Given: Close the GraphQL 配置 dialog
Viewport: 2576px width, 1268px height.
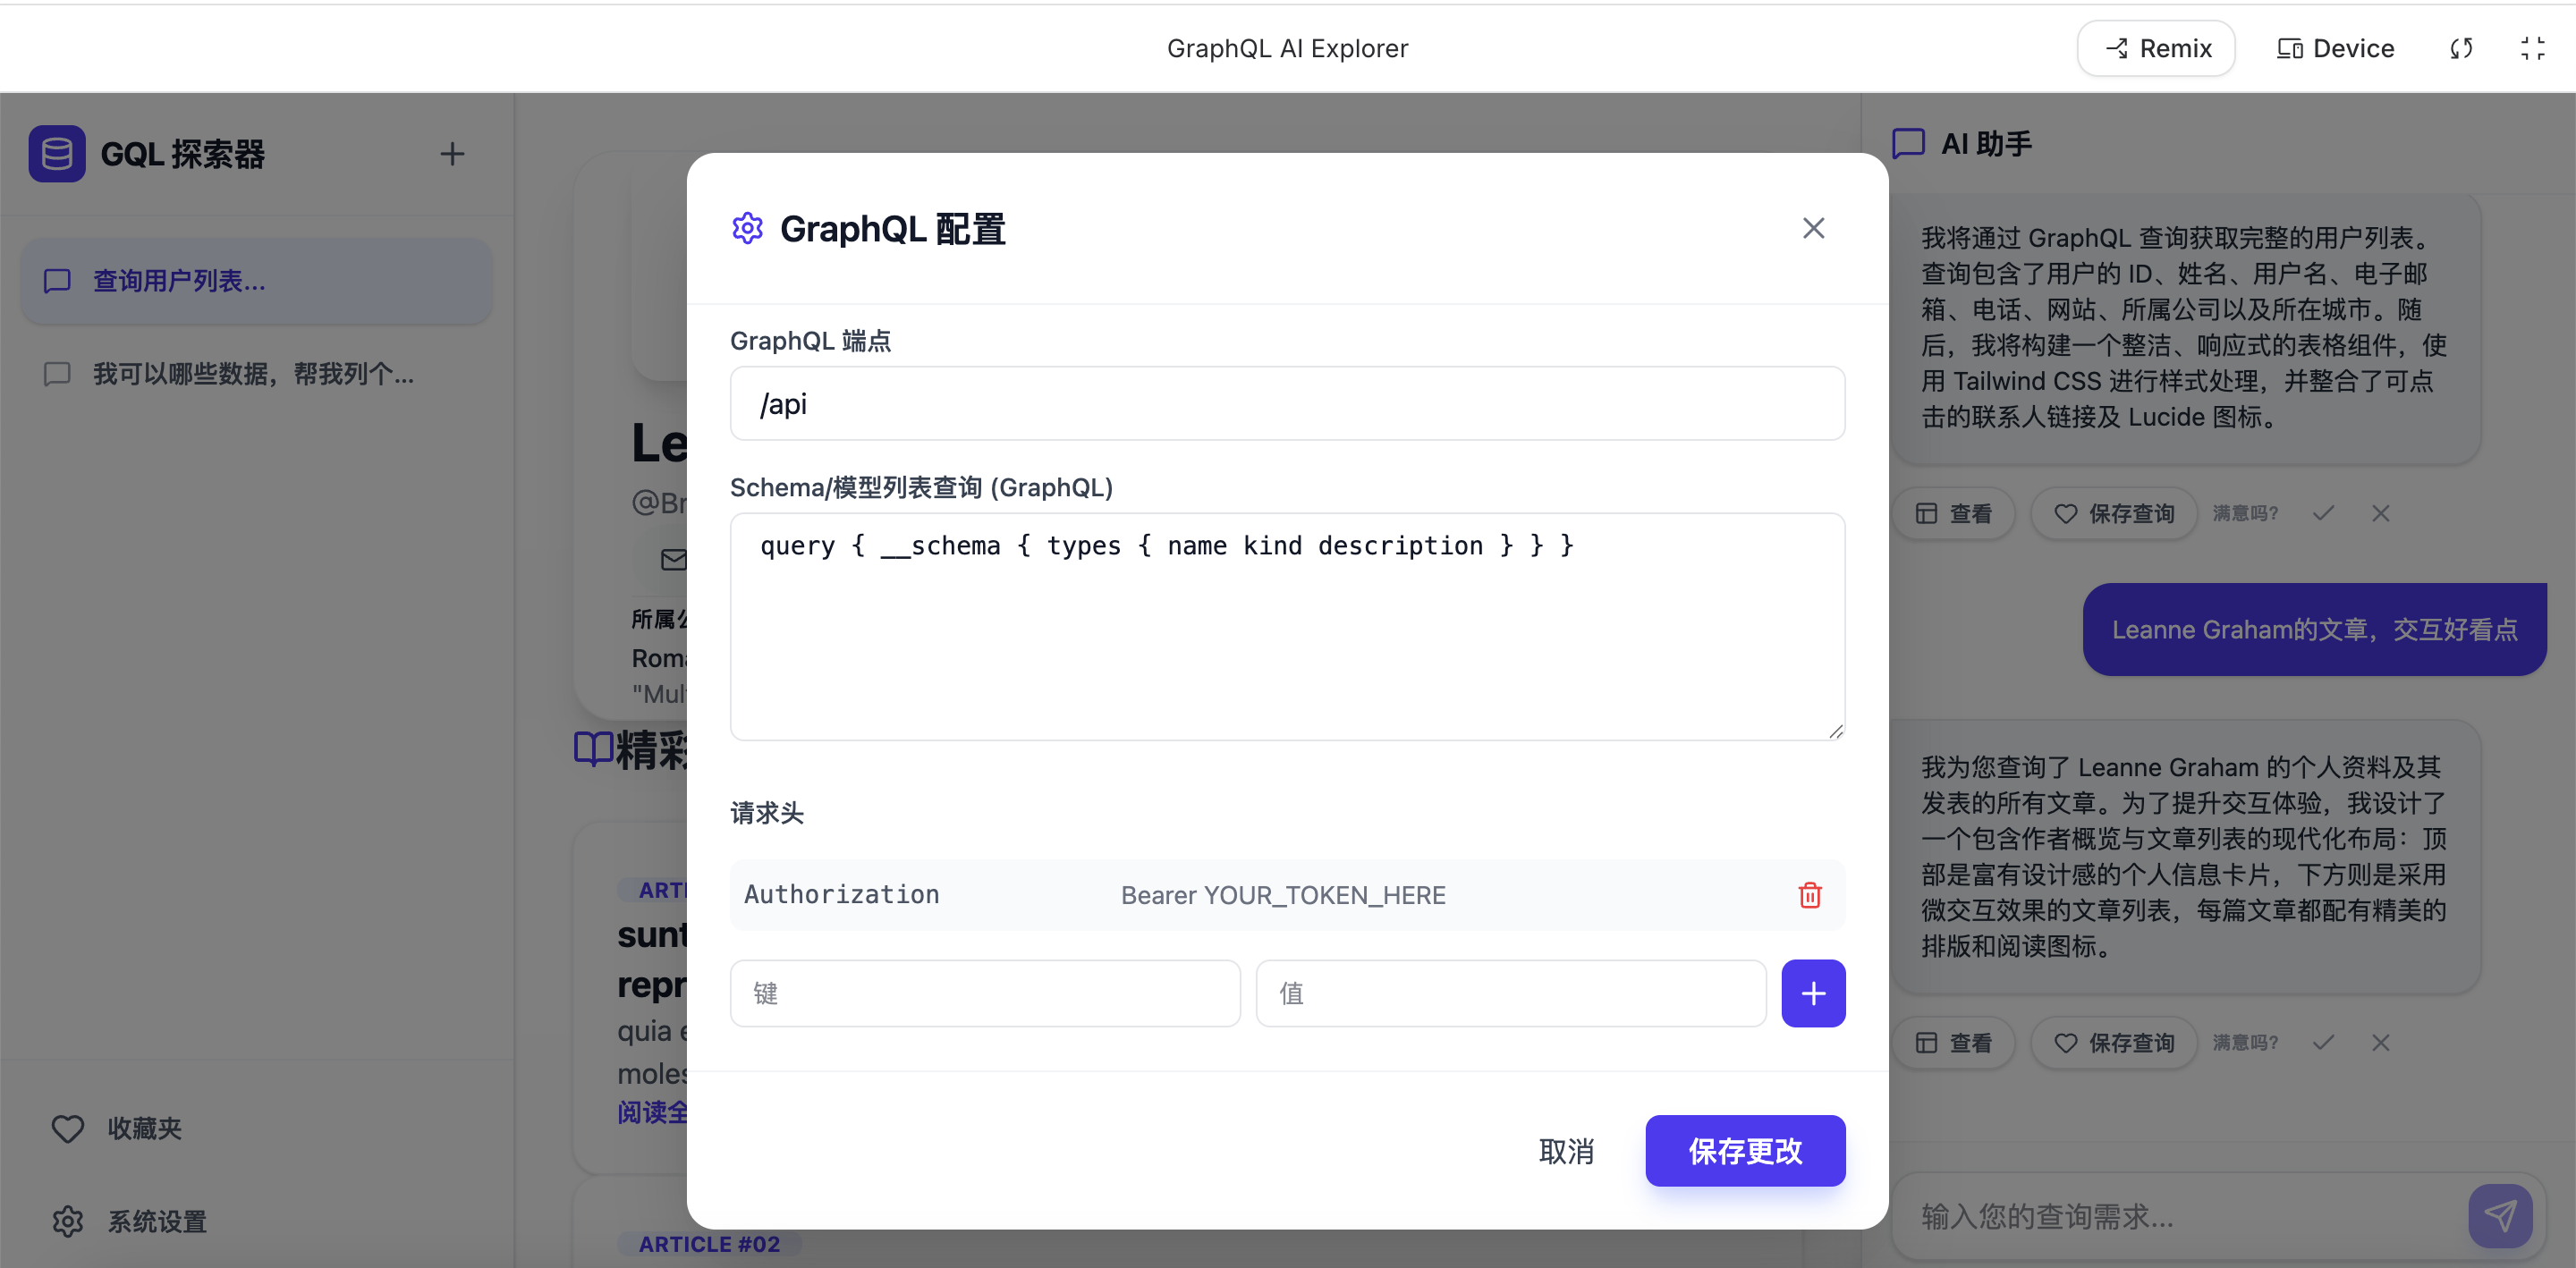Looking at the screenshot, I should (1812, 229).
